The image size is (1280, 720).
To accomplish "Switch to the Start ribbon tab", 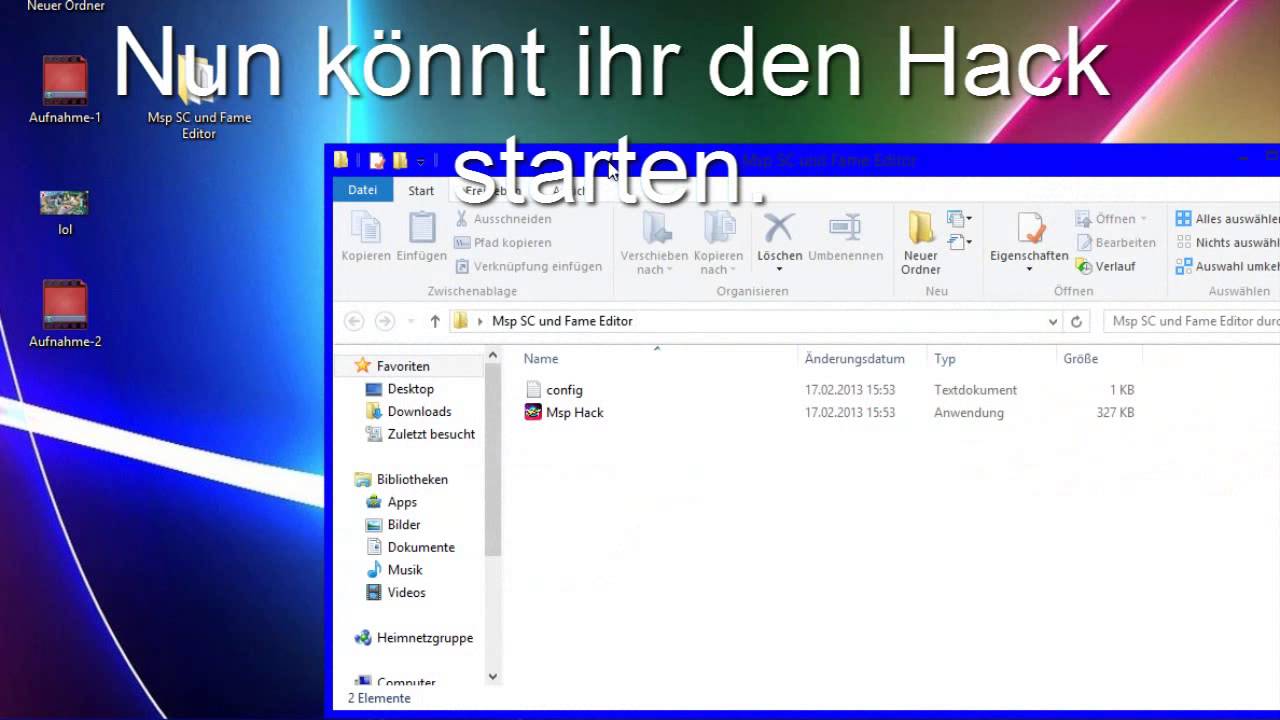I will [x=421, y=191].
